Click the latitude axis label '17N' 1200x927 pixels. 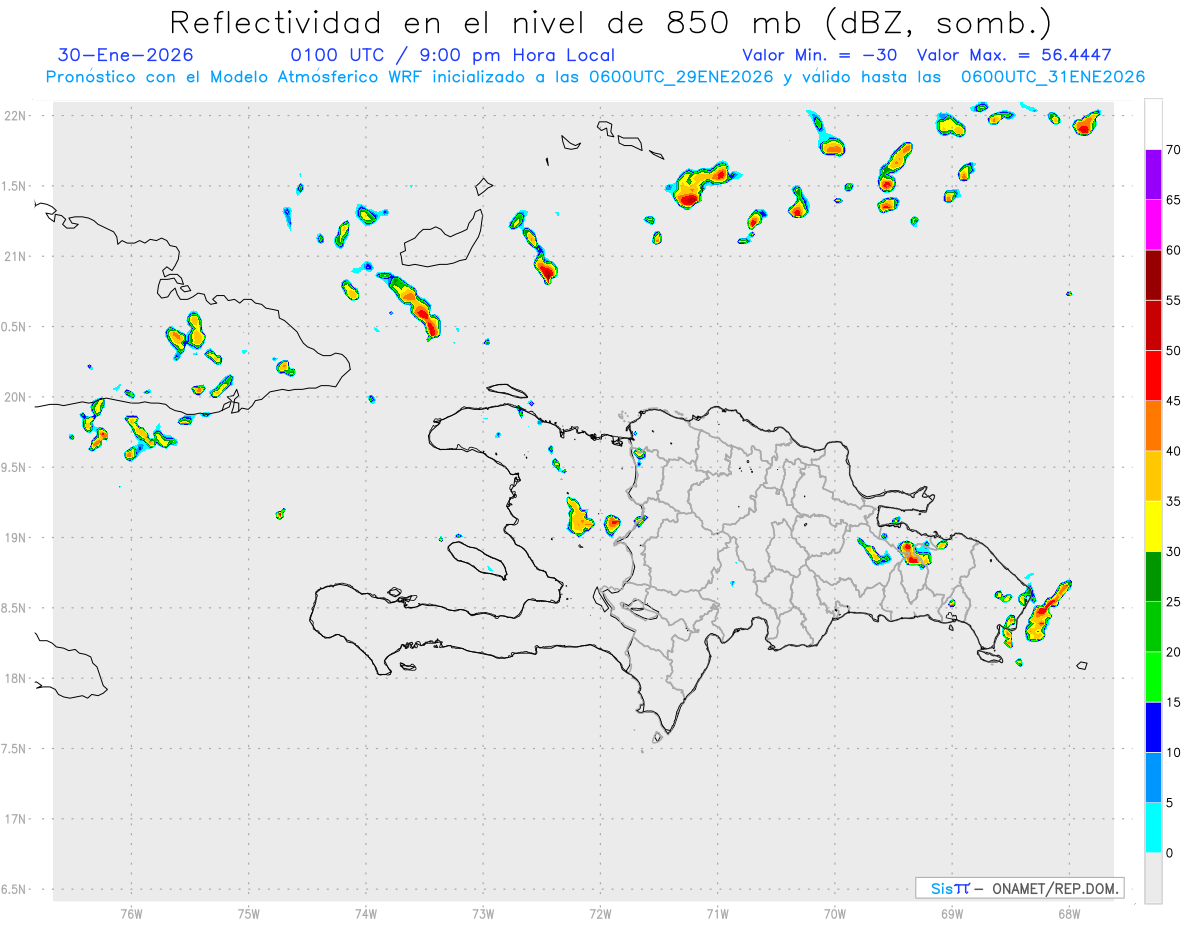(17, 819)
